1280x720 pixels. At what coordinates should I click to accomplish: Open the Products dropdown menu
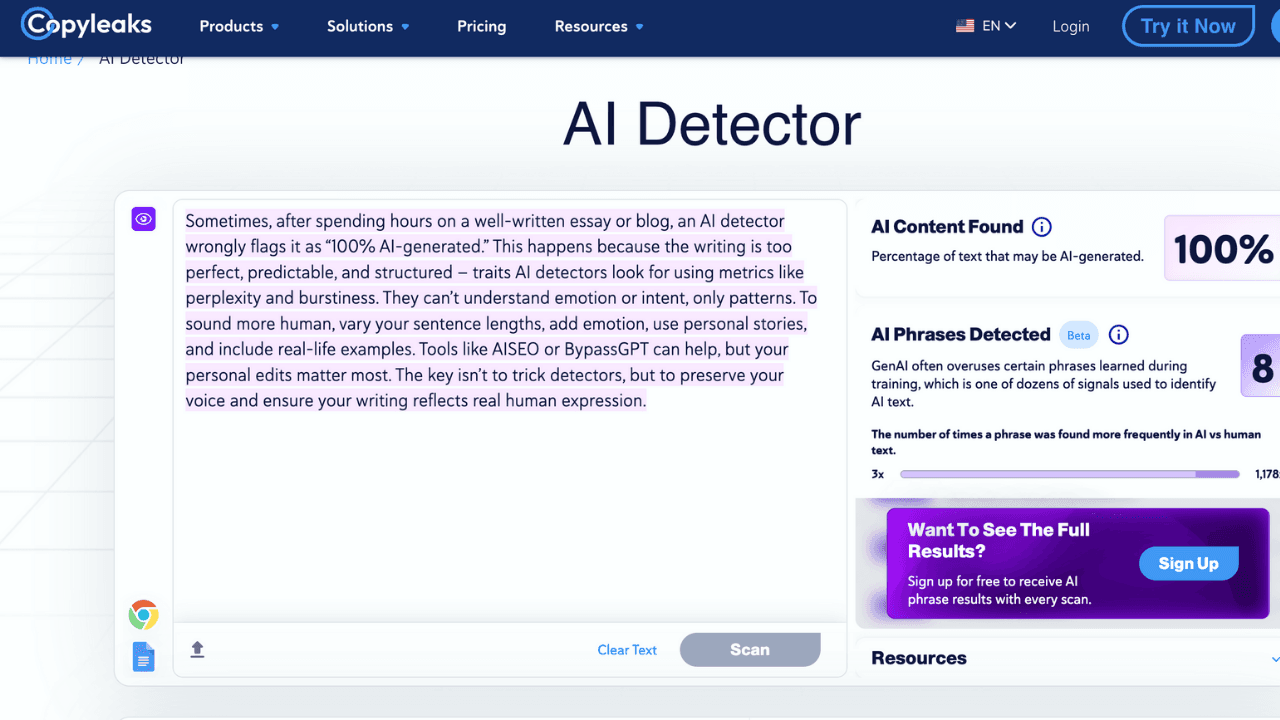click(239, 26)
